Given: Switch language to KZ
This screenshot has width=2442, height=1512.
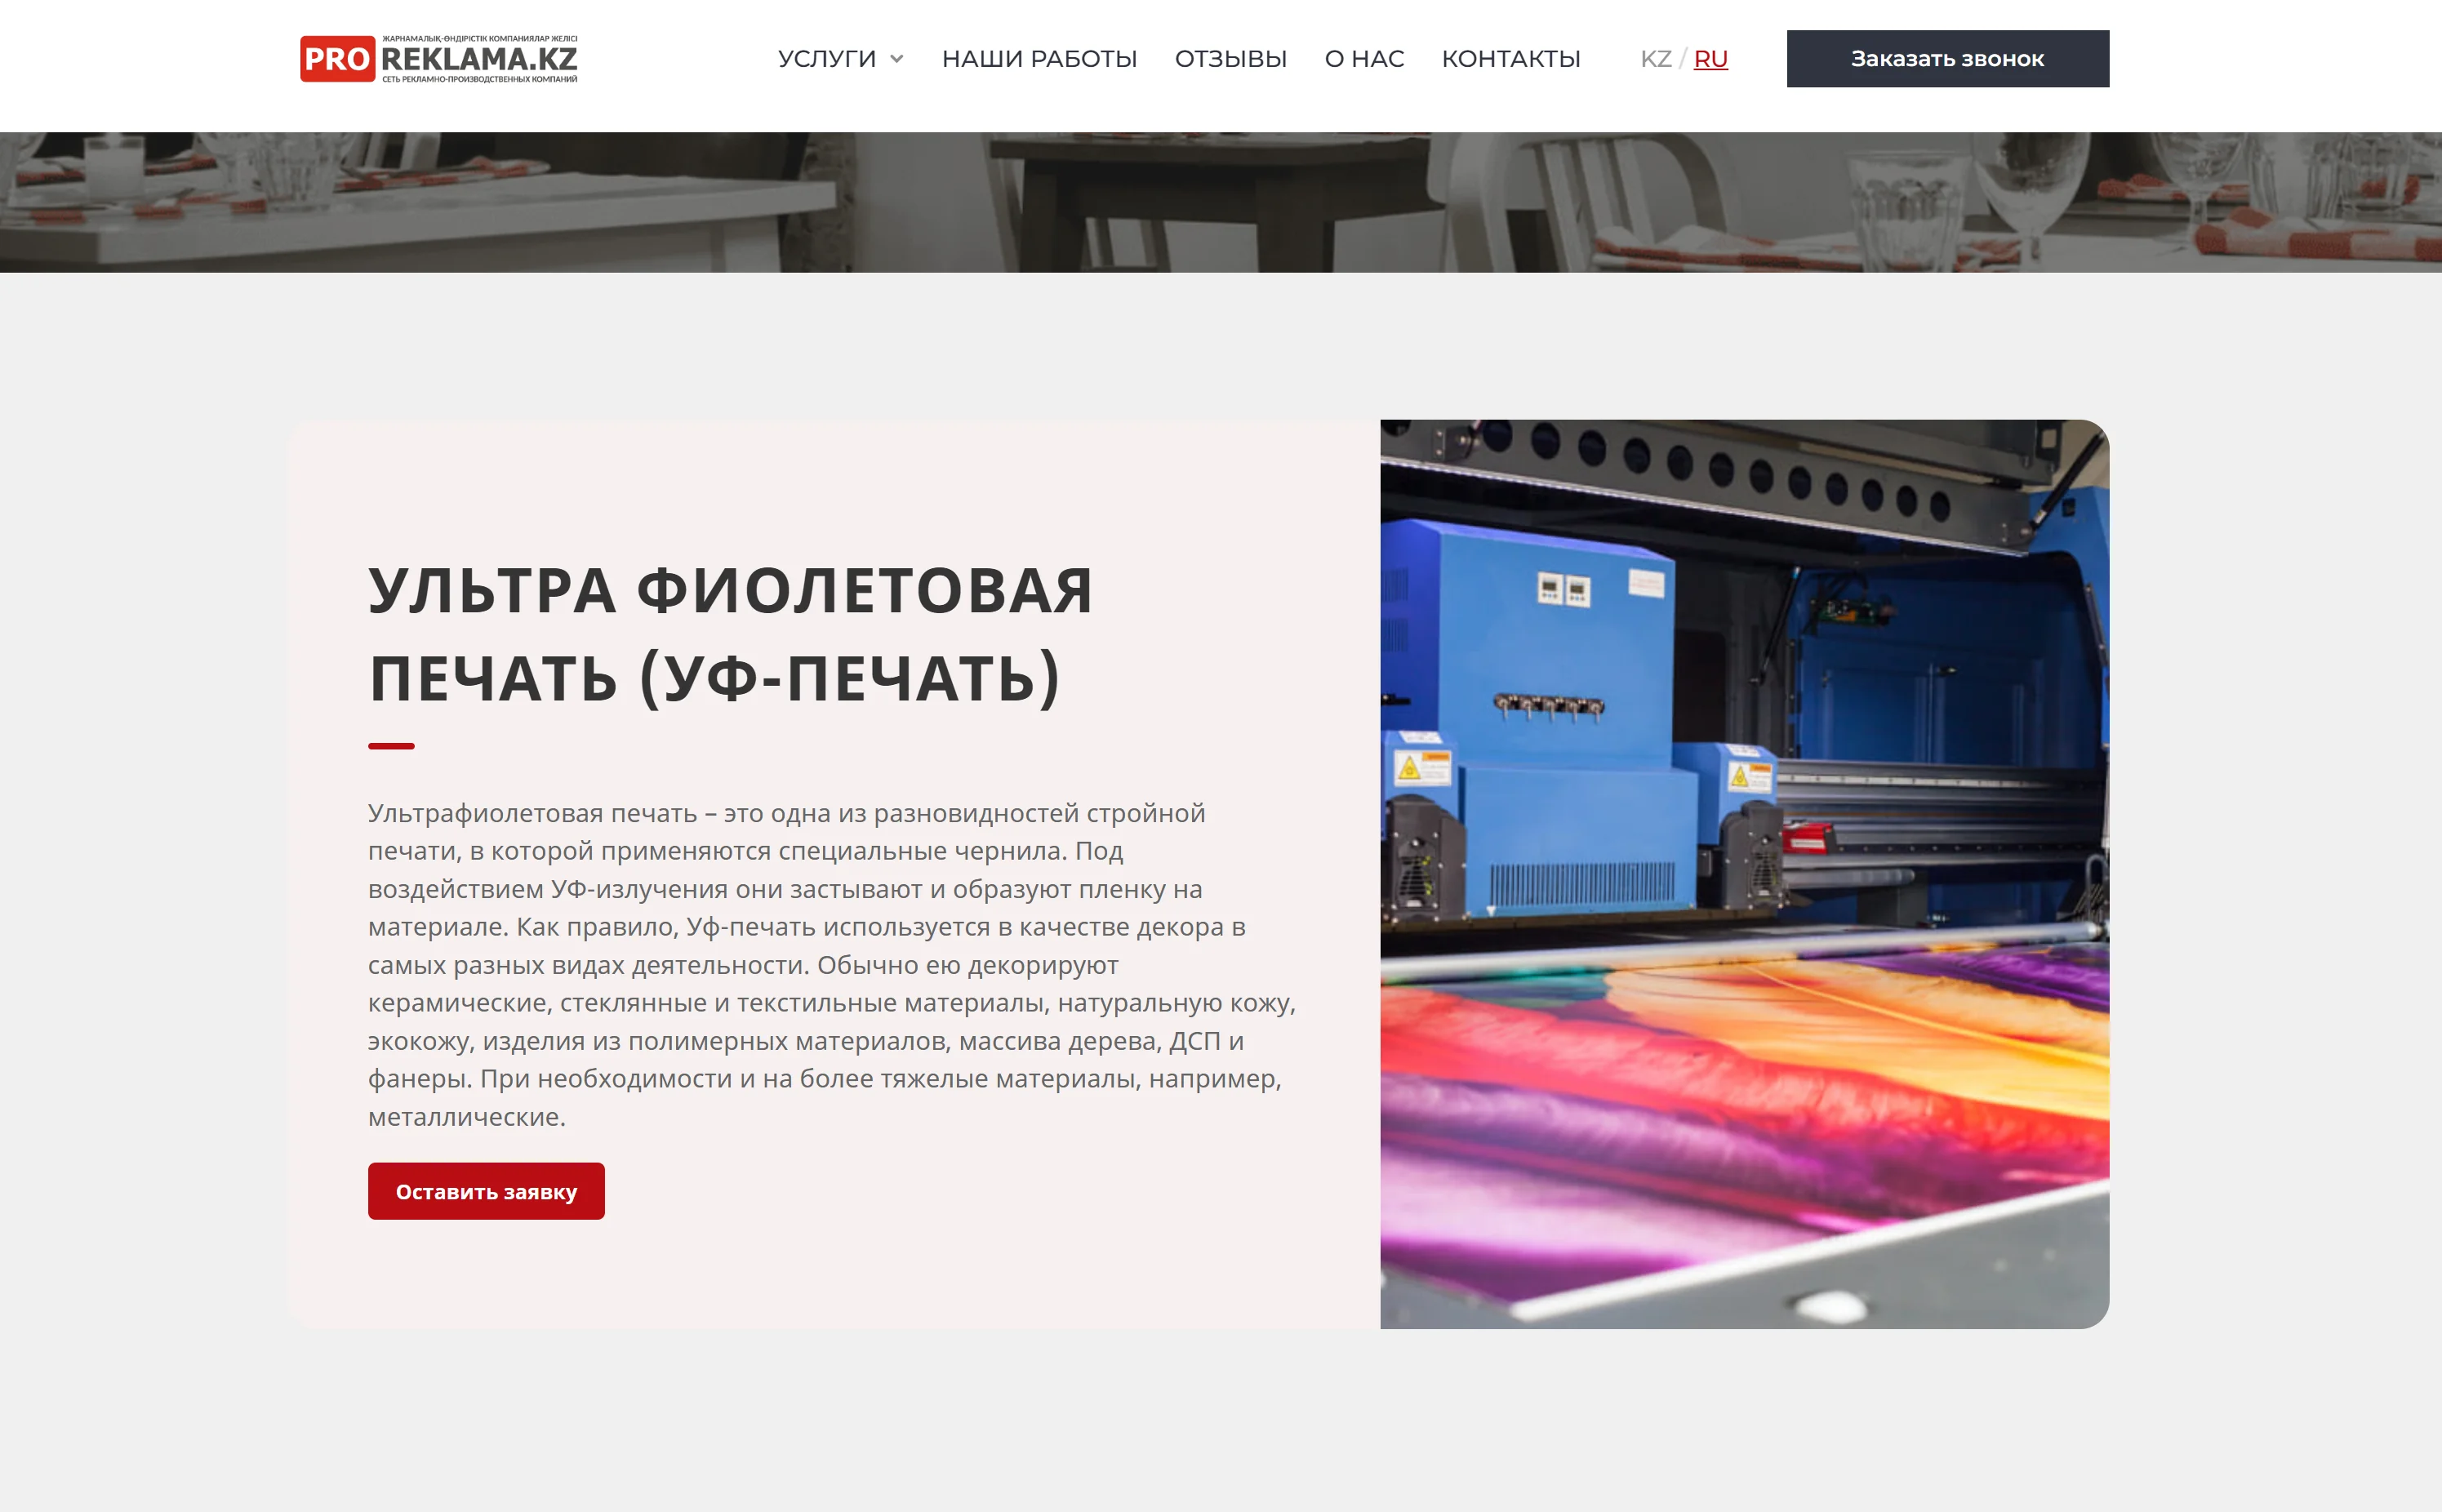Looking at the screenshot, I should (1655, 59).
